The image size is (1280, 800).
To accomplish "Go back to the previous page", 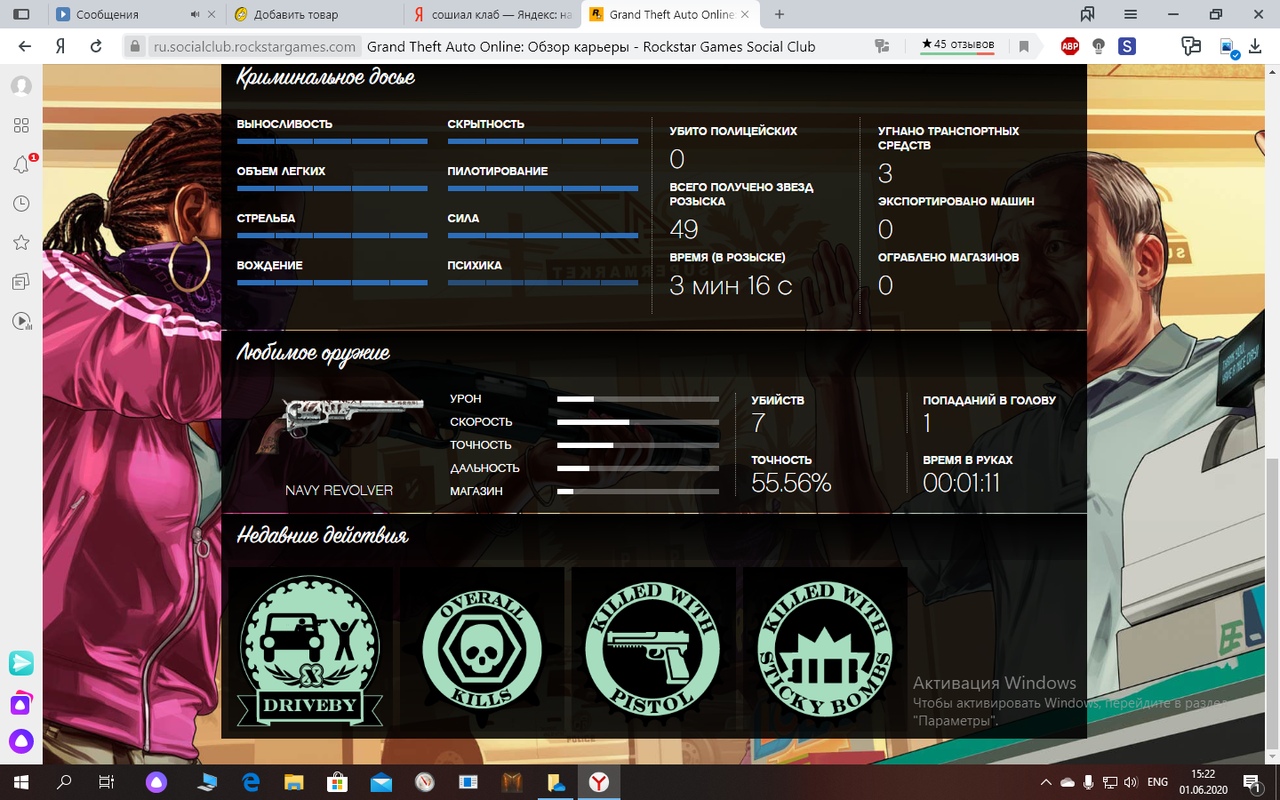I will pyautogui.click(x=25, y=46).
